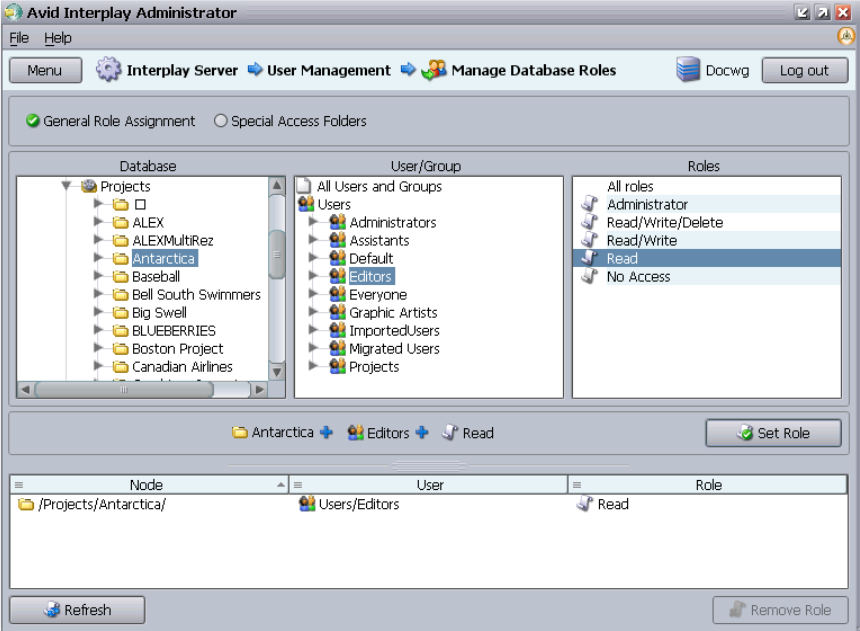The height and width of the screenshot is (631, 860).
Task: Click the Interplay Server gear icon
Action: click(x=109, y=70)
